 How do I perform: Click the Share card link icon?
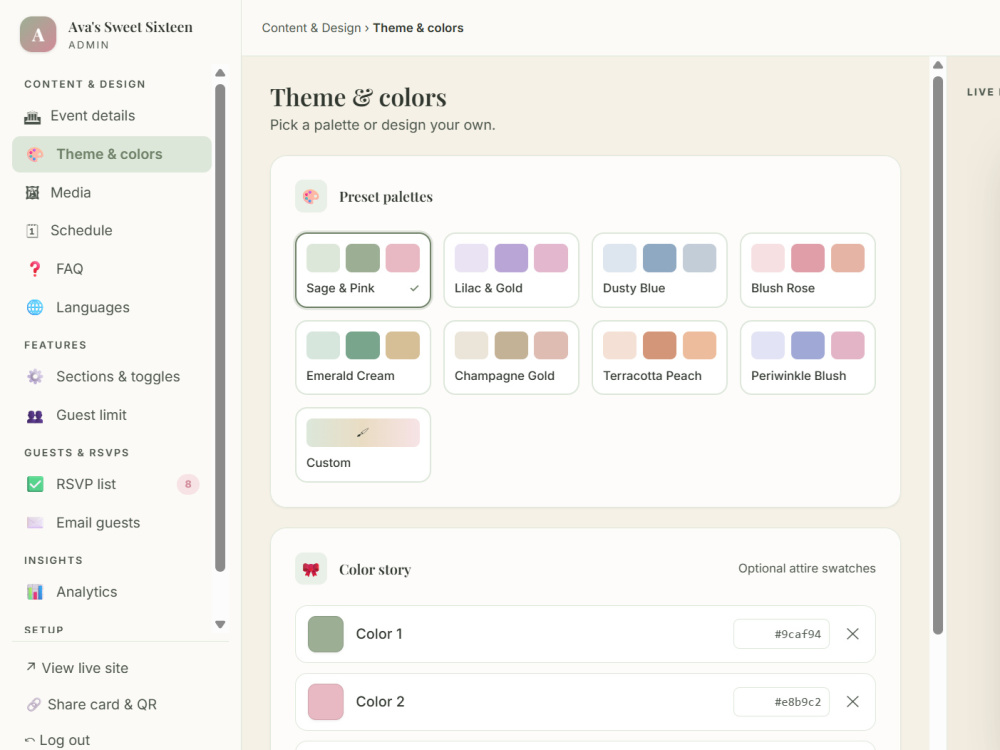point(34,705)
